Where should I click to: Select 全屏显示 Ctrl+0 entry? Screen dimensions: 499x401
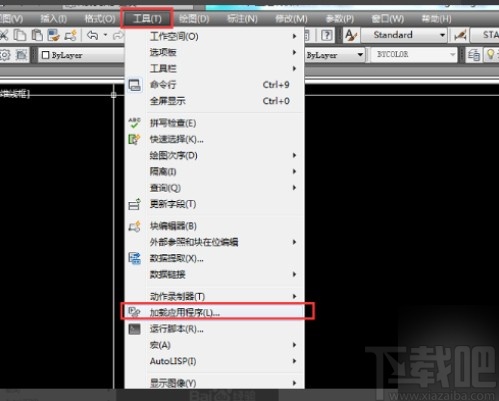214,101
